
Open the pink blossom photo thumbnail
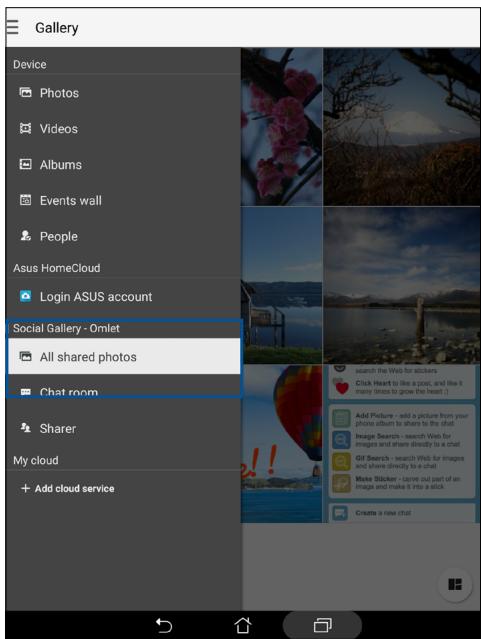[x=281, y=127]
